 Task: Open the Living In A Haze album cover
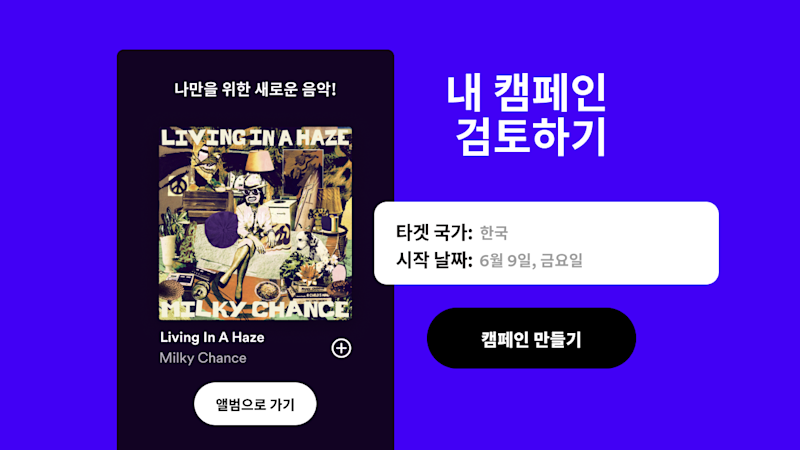point(255,223)
